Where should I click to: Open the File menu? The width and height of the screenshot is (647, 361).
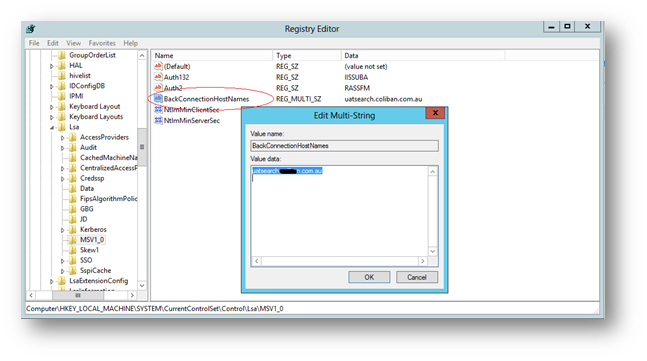[34, 43]
